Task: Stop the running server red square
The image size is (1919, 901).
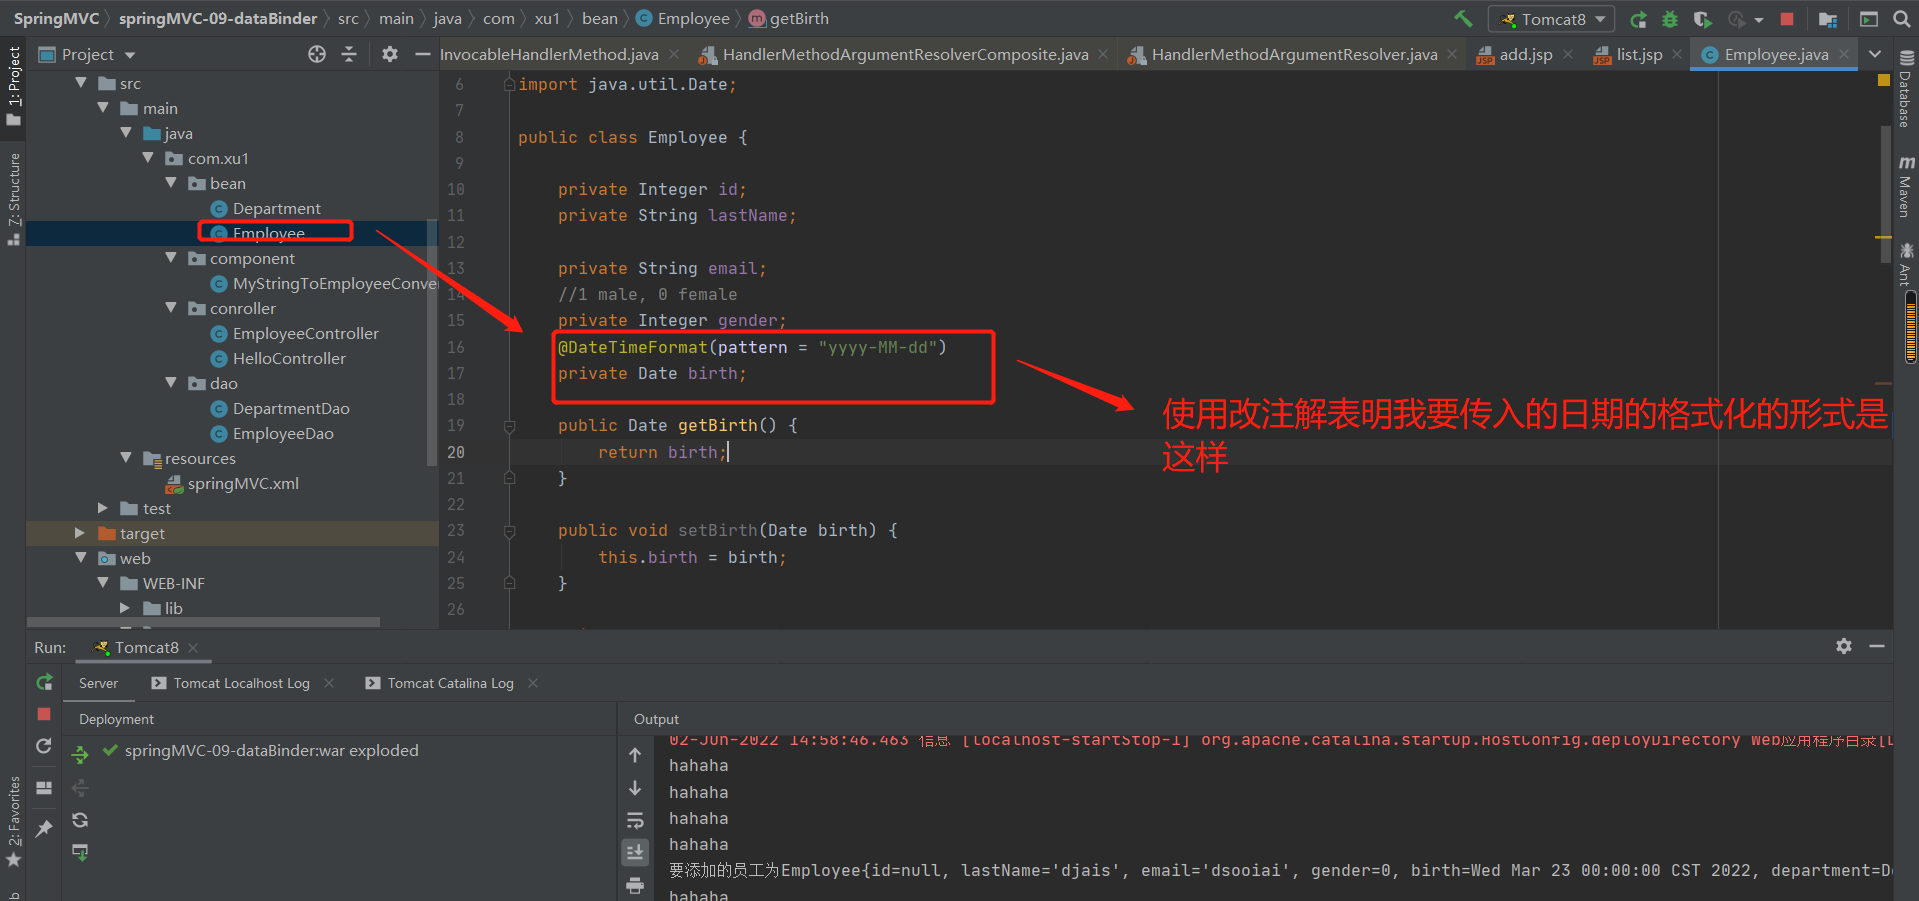Action: pyautogui.click(x=1787, y=19)
